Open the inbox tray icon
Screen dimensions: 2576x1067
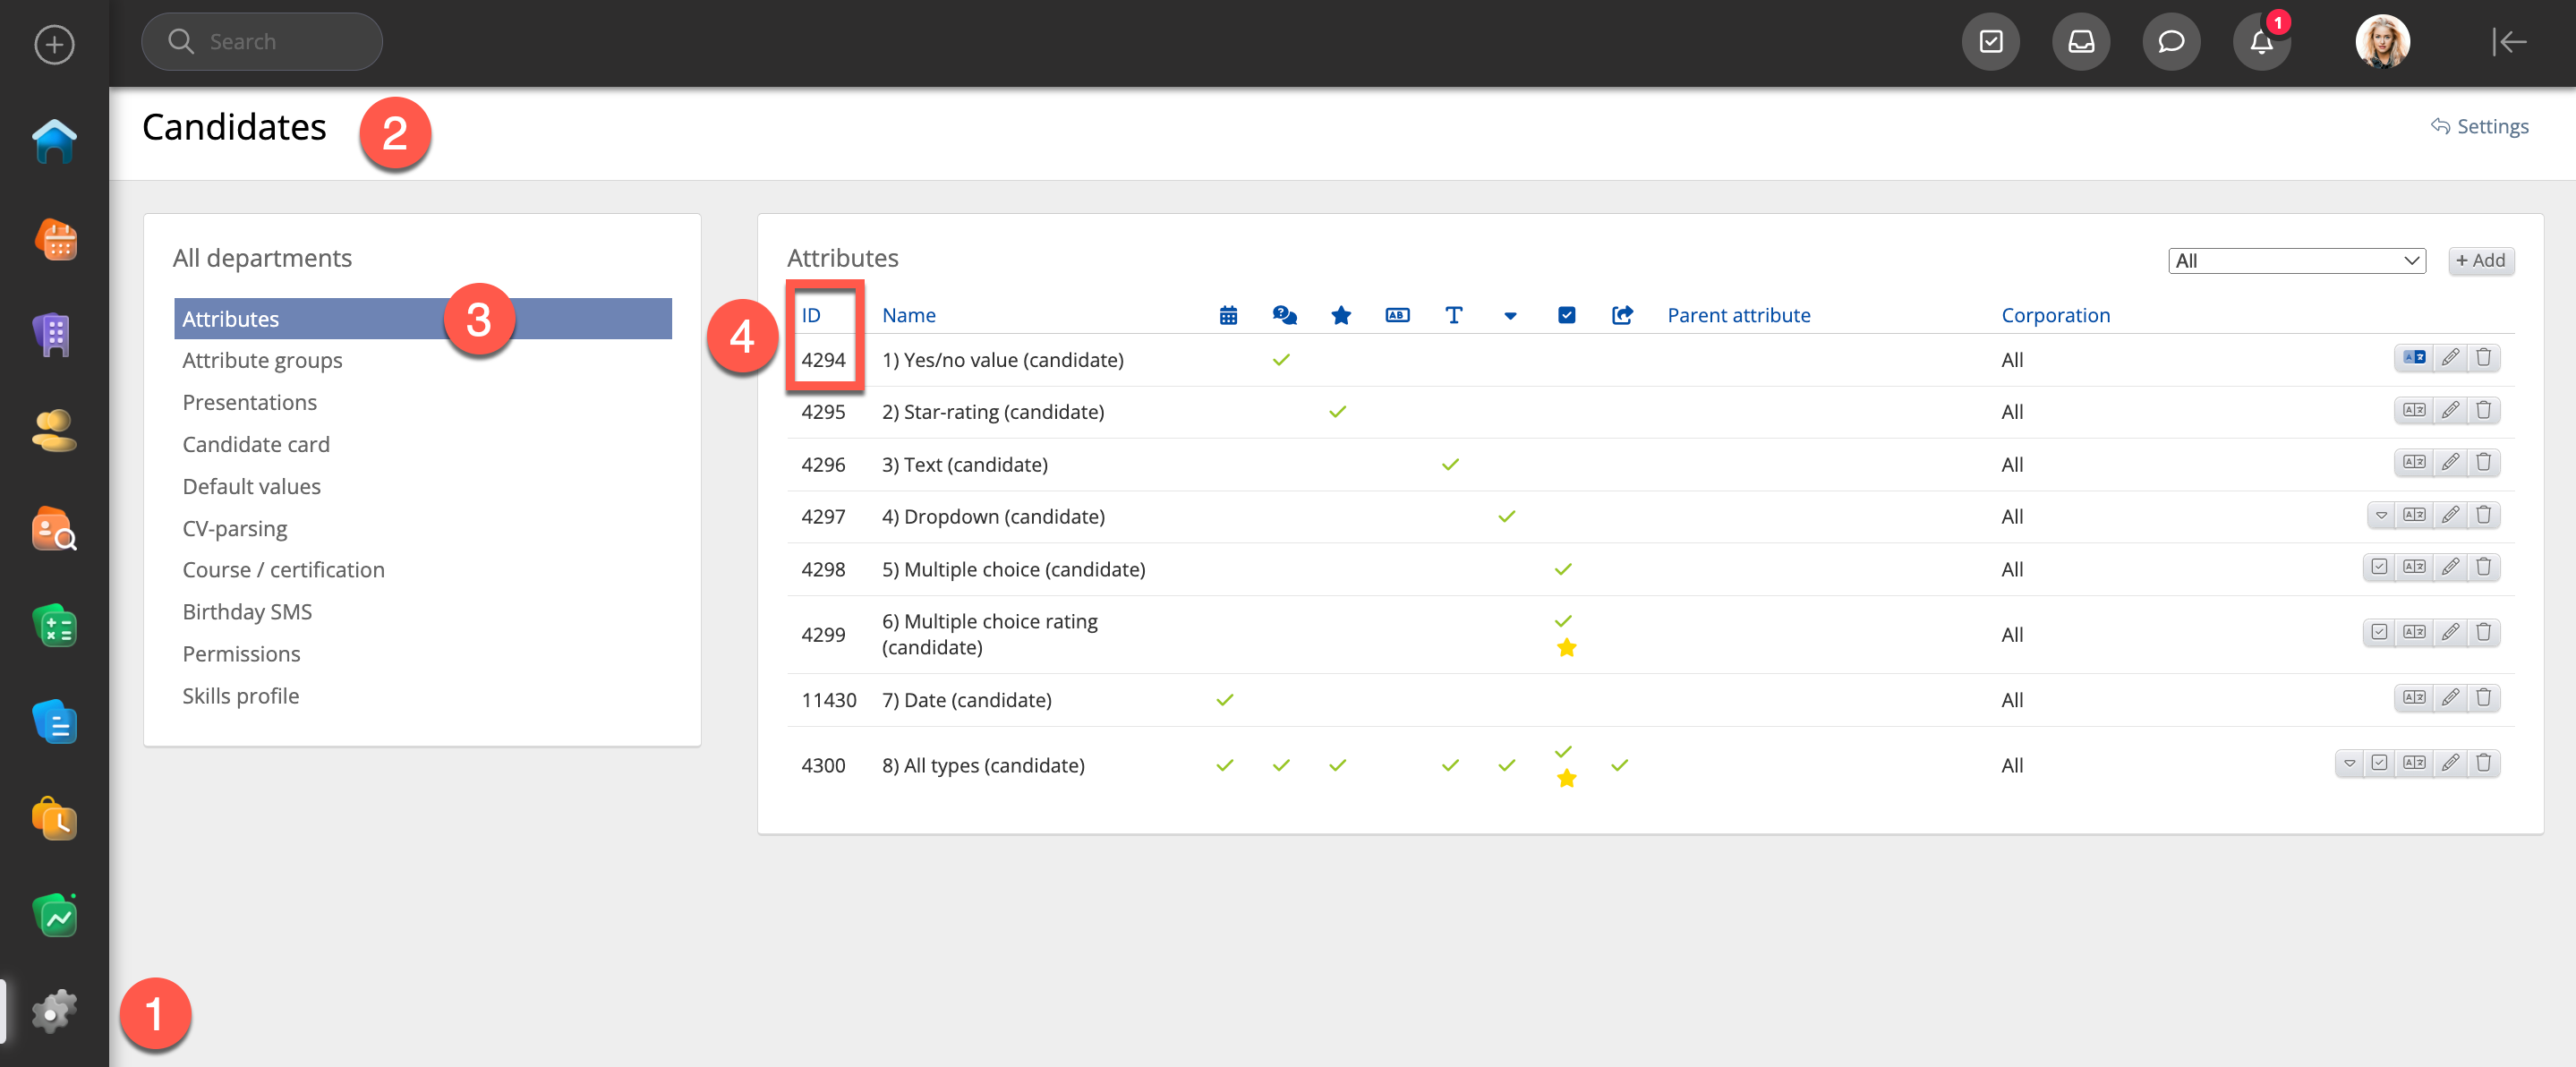coord(2080,42)
